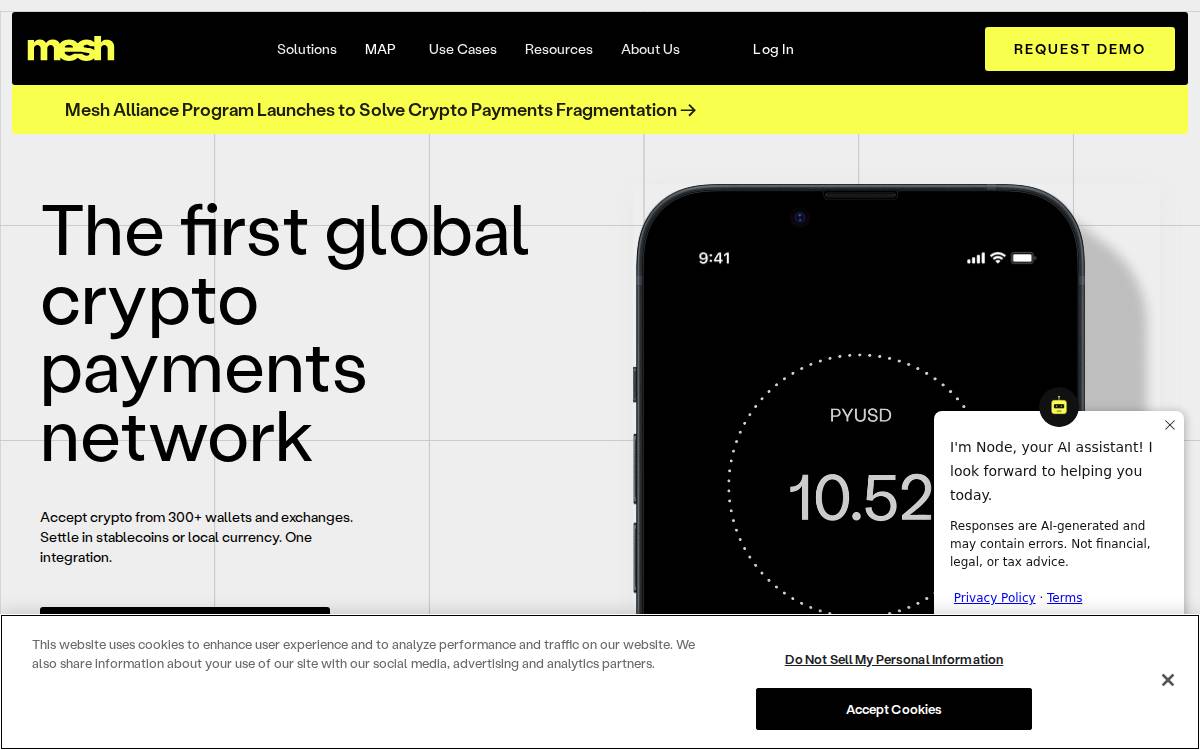Open the Terms link in chat
Screen dimensions: 1200x750
click(1064, 598)
